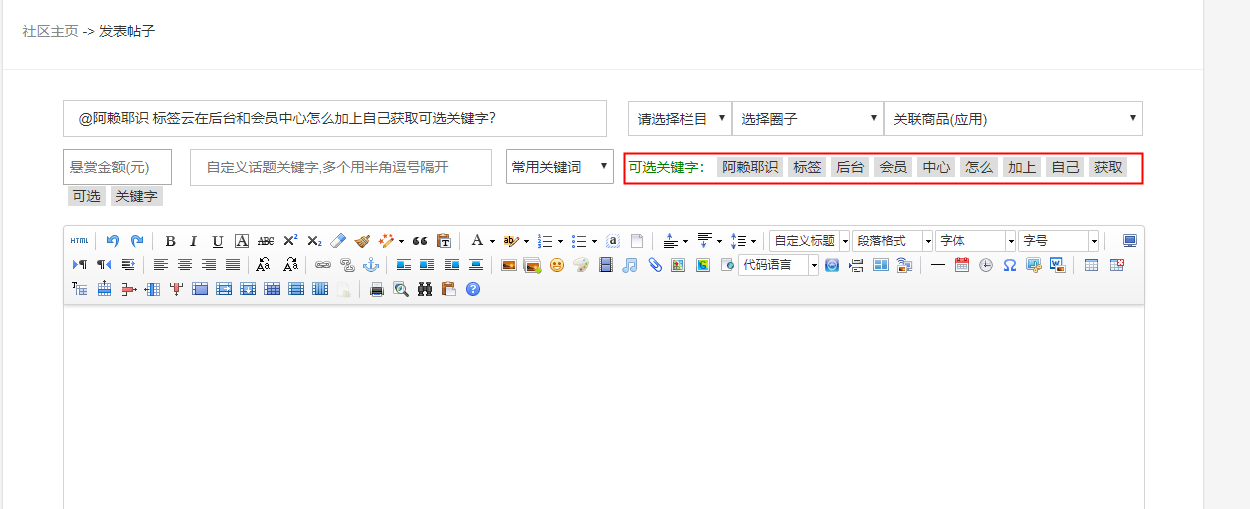Screen dimensions: 1250x509
Task: Expand the 选择圈子 dropdown
Action: point(807,119)
